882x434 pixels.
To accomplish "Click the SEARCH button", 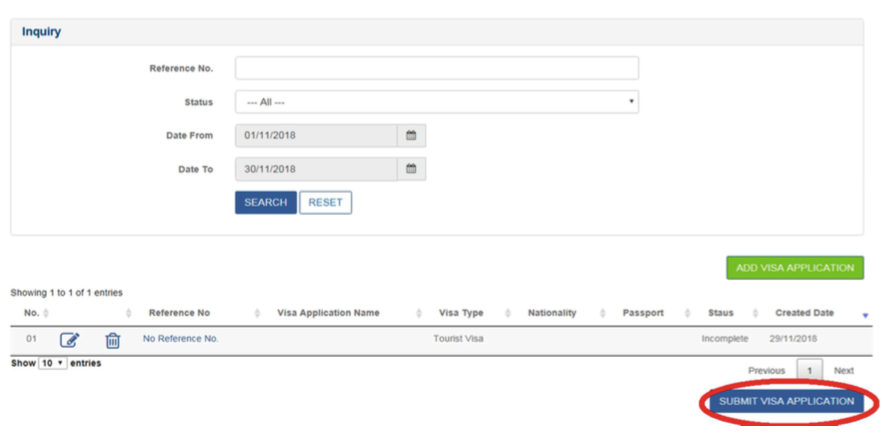I will 265,202.
